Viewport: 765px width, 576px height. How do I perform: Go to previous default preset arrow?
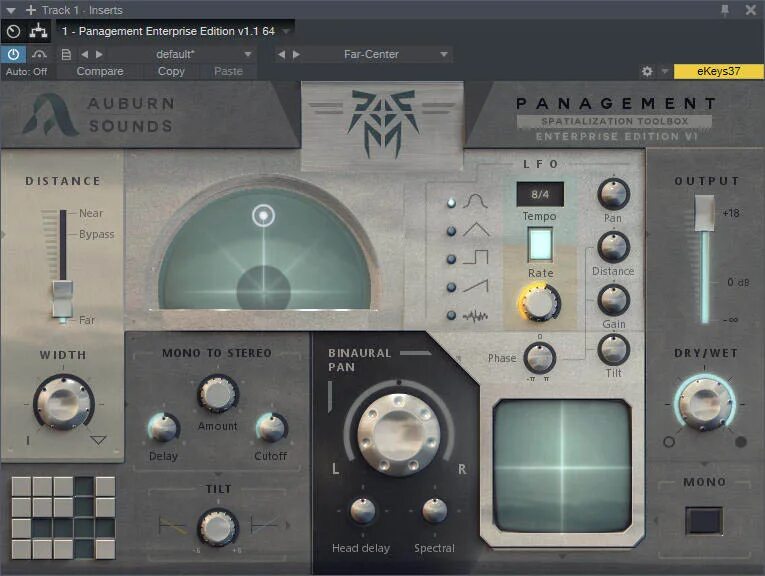[x=85, y=54]
